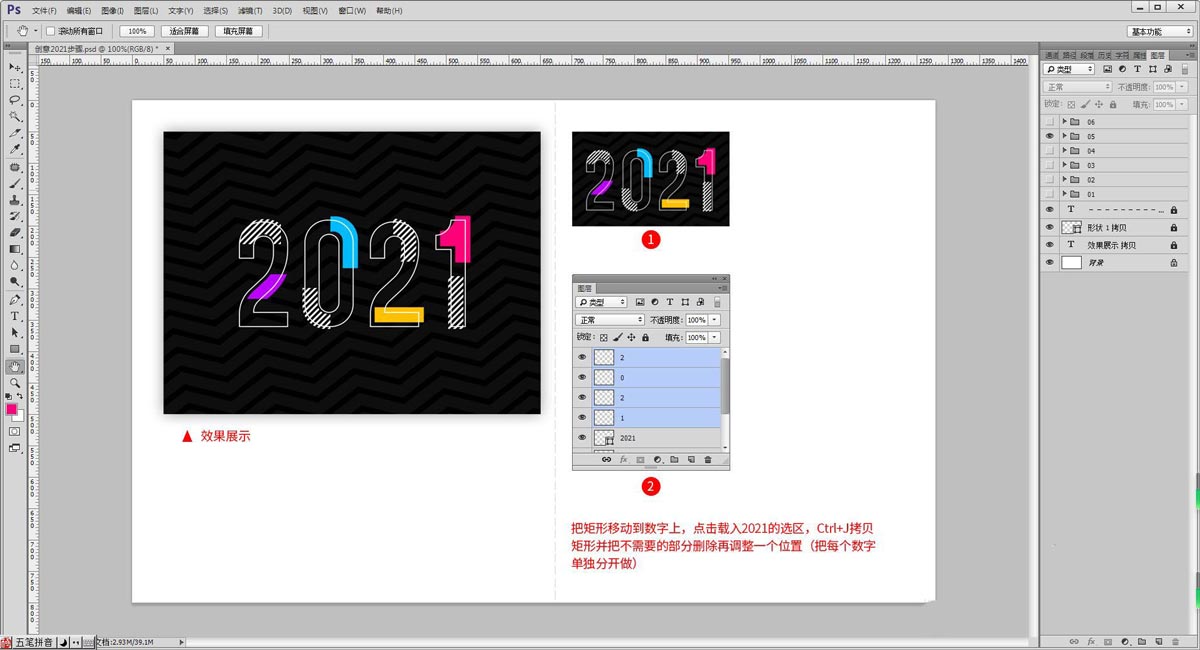Create a new layer icon
The image size is (1200, 650).
click(1159, 641)
